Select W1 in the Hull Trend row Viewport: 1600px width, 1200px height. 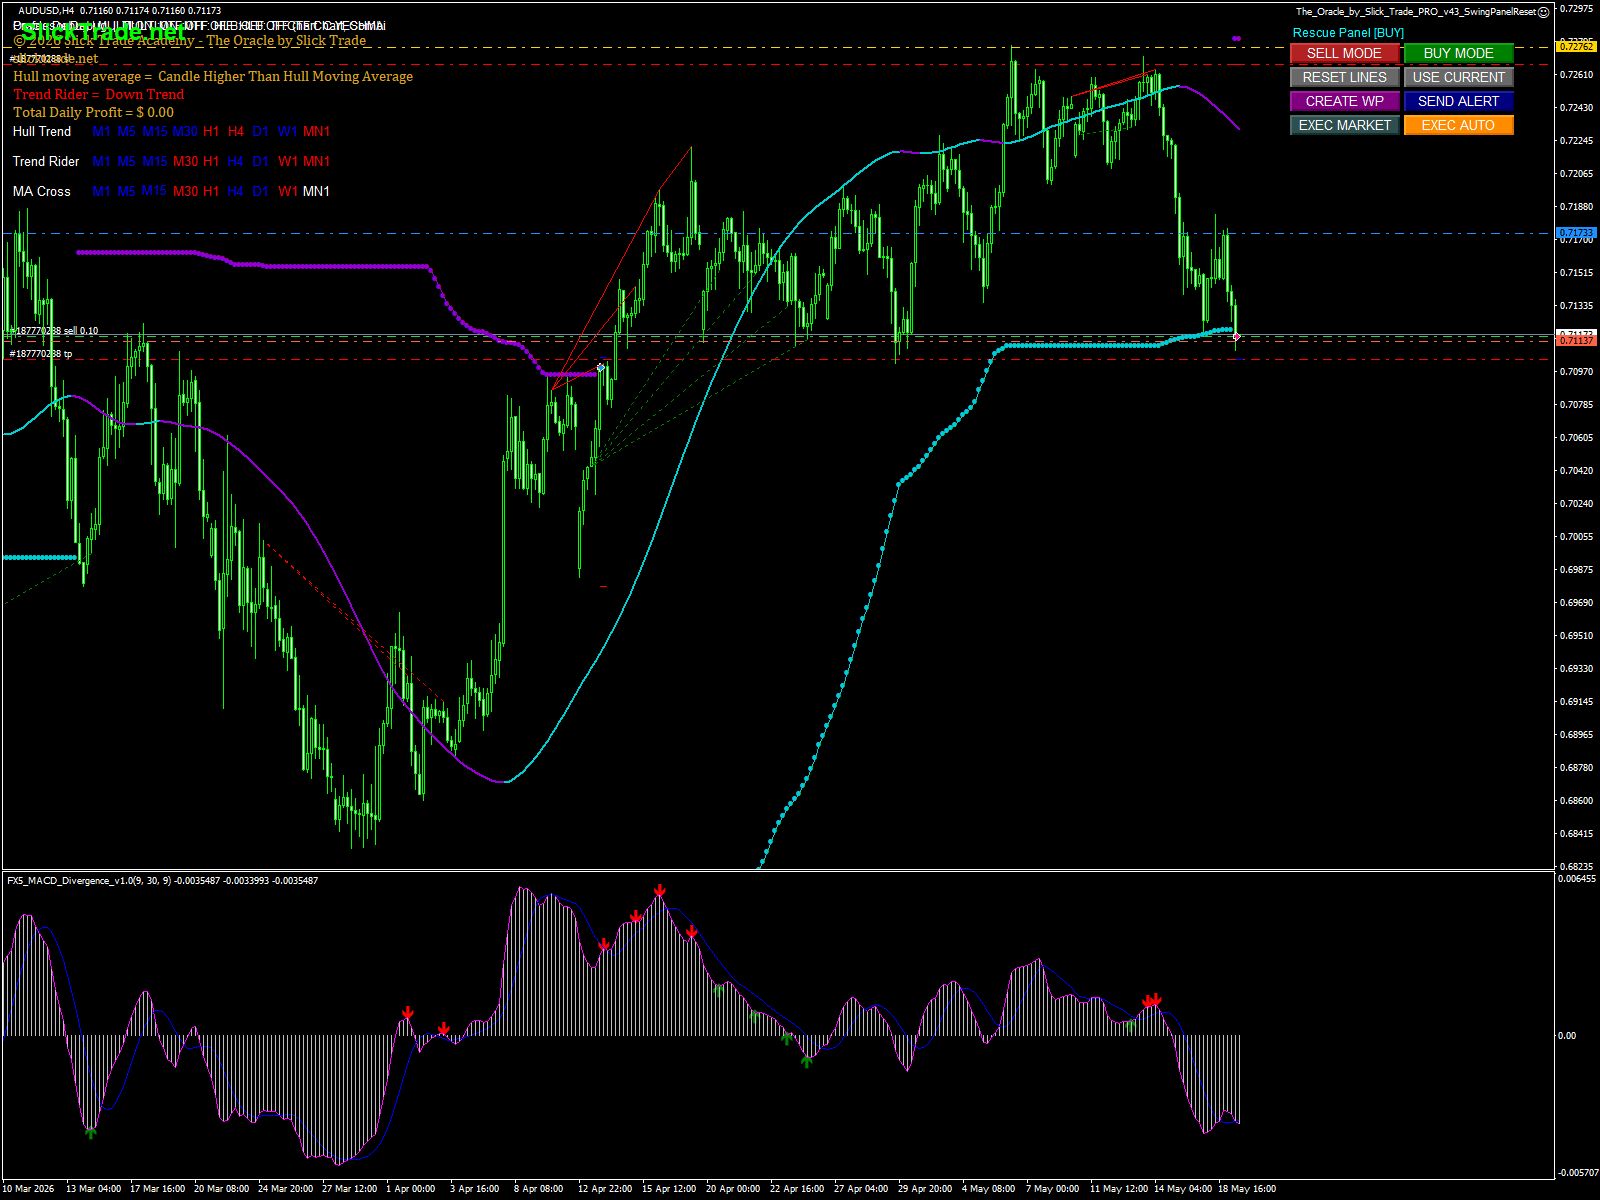[x=288, y=131]
